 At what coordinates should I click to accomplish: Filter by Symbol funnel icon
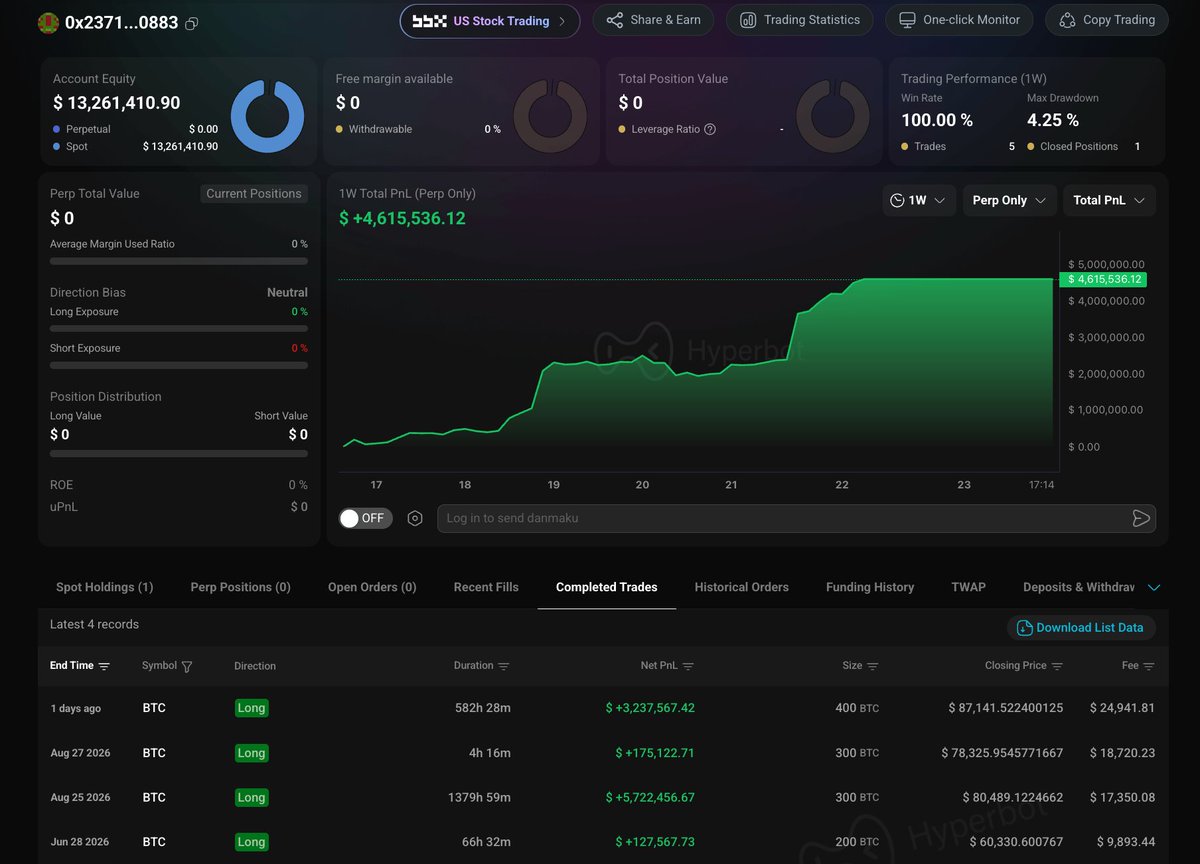(x=187, y=667)
